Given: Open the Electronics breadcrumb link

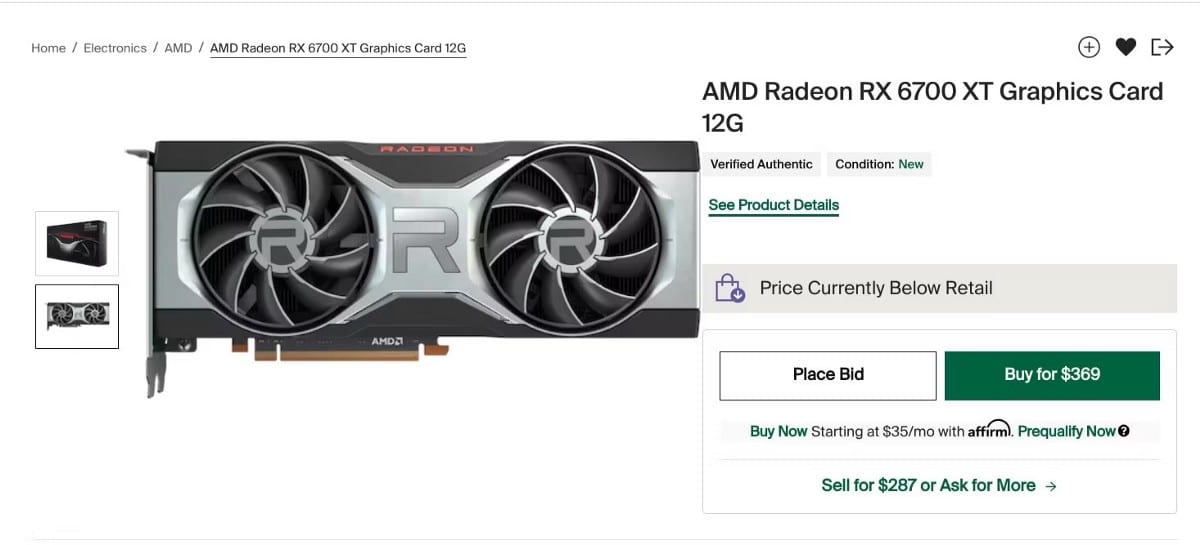Looking at the screenshot, I should coord(115,48).
